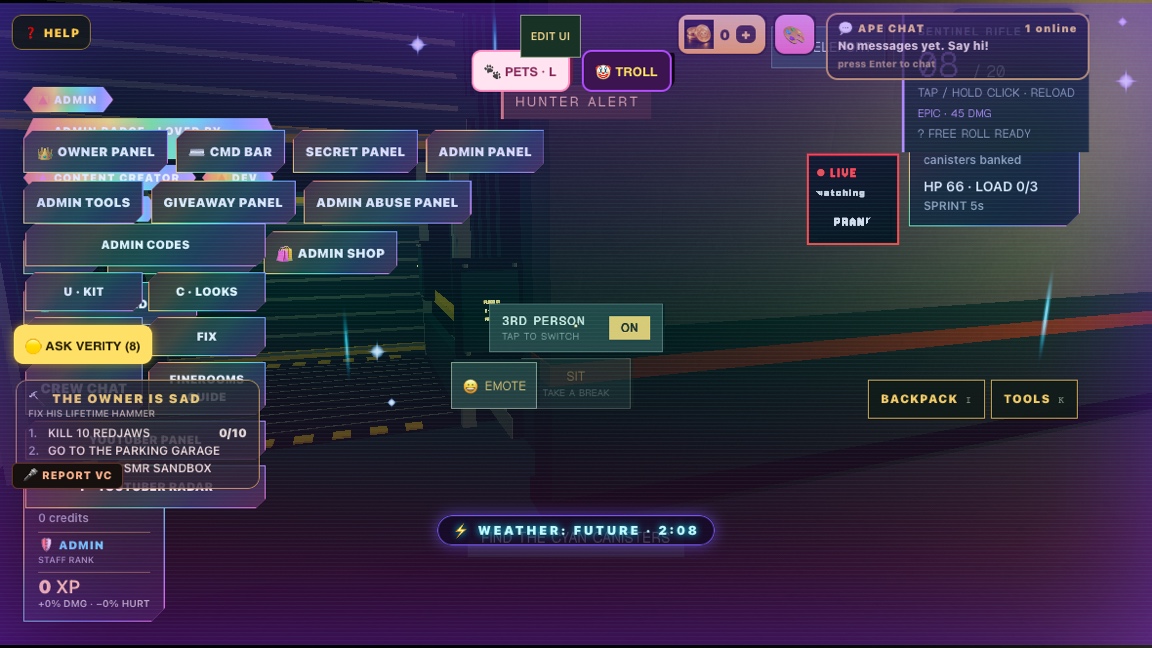
Task: Select the C · LOOKS button
Action: tap(206, 292)
